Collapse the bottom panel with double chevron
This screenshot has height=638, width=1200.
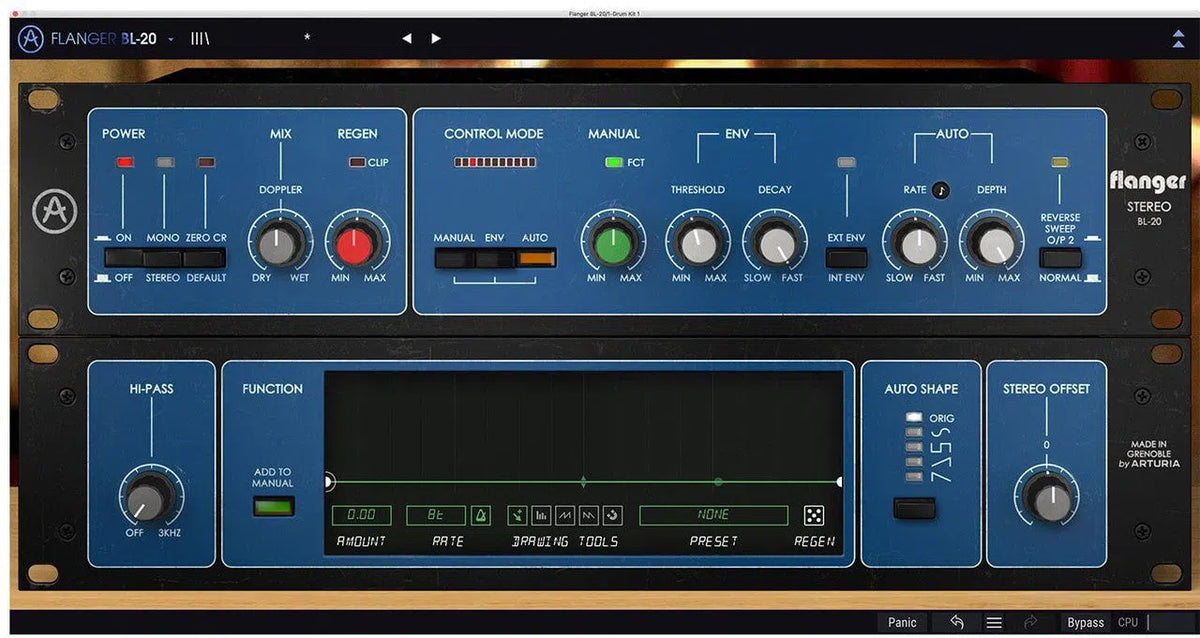(1176, 38)
